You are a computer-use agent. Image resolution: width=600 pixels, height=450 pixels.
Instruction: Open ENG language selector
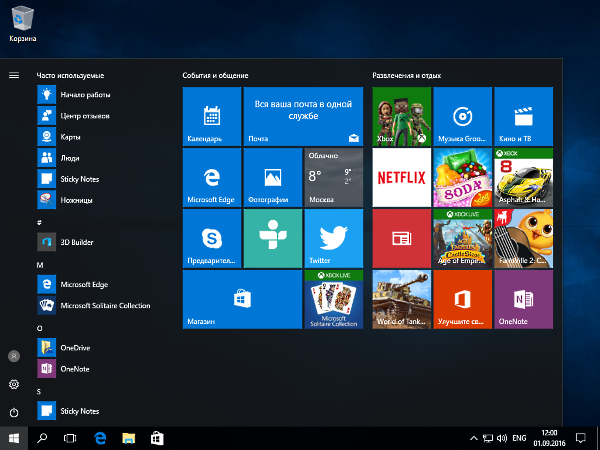point(519,438)
